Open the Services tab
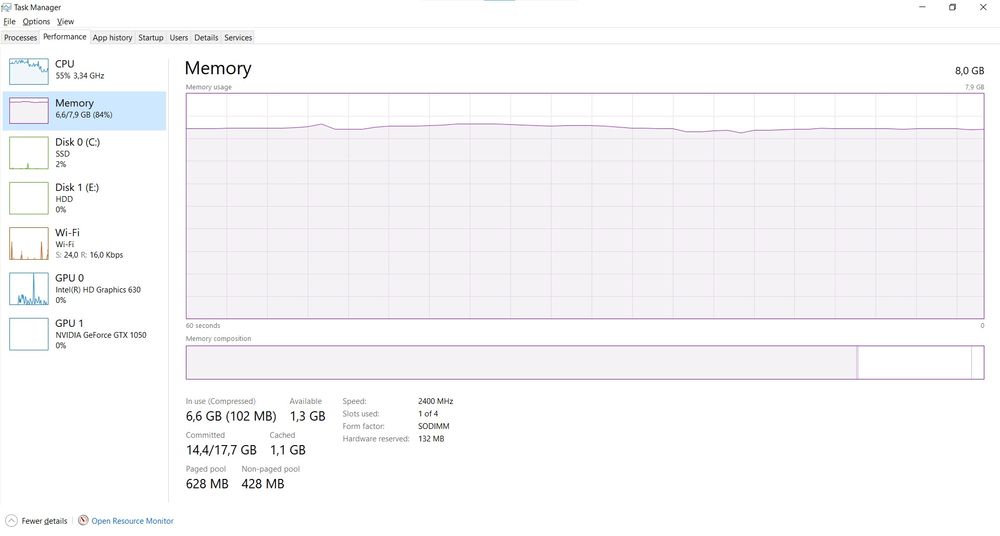 (x=238, y=38)
